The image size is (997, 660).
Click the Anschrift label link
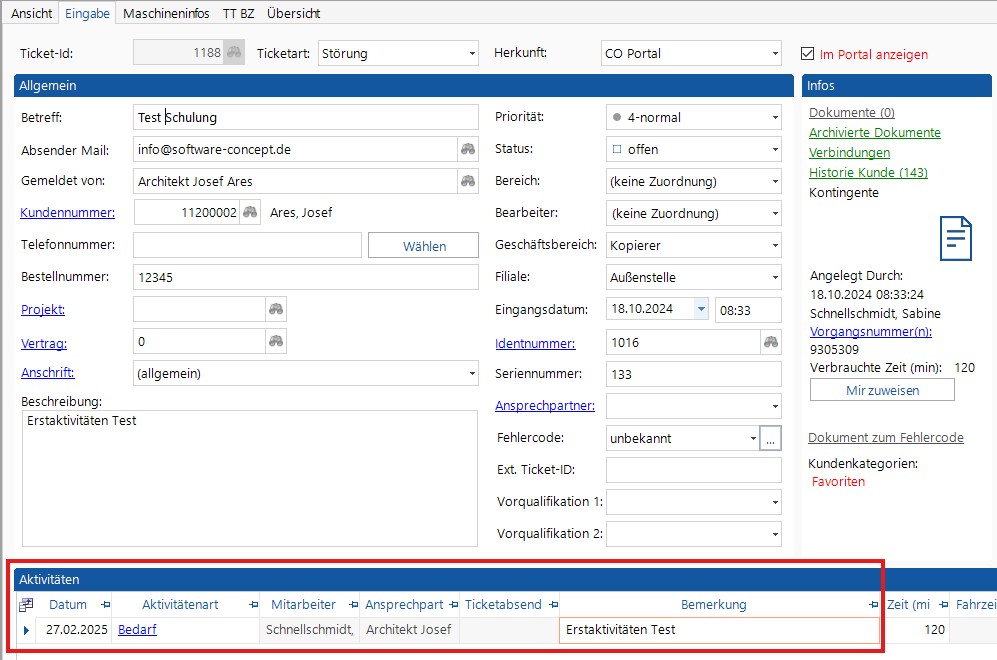[x=48, y=373]
